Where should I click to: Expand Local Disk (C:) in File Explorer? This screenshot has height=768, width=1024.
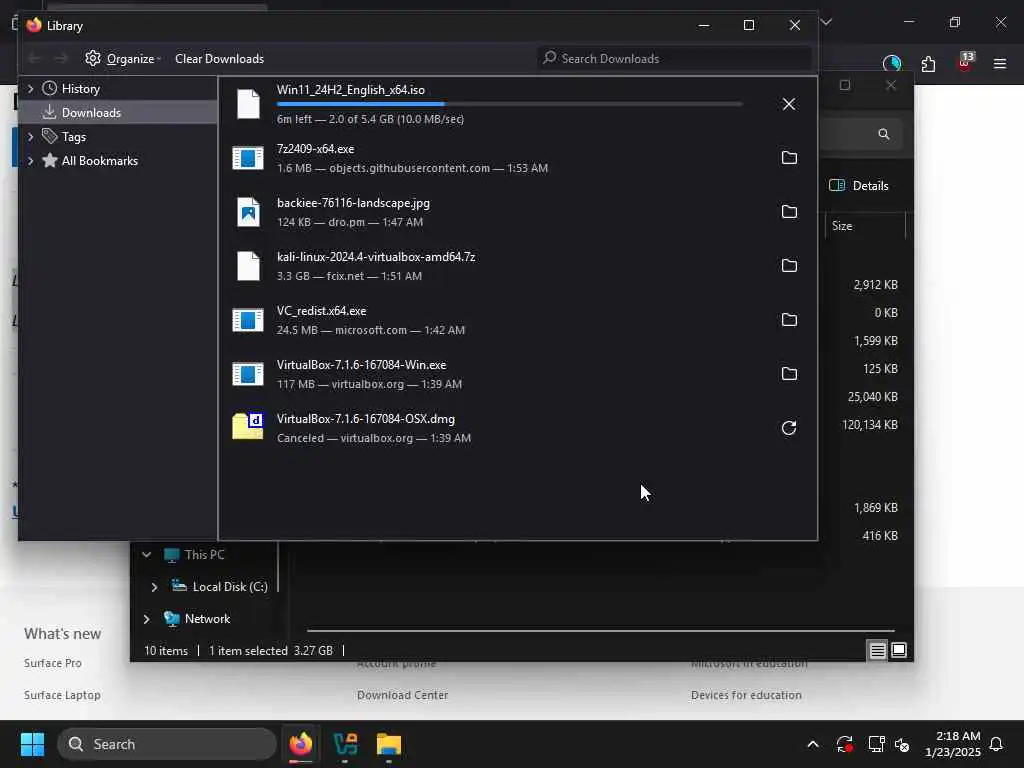coord(154,587)
